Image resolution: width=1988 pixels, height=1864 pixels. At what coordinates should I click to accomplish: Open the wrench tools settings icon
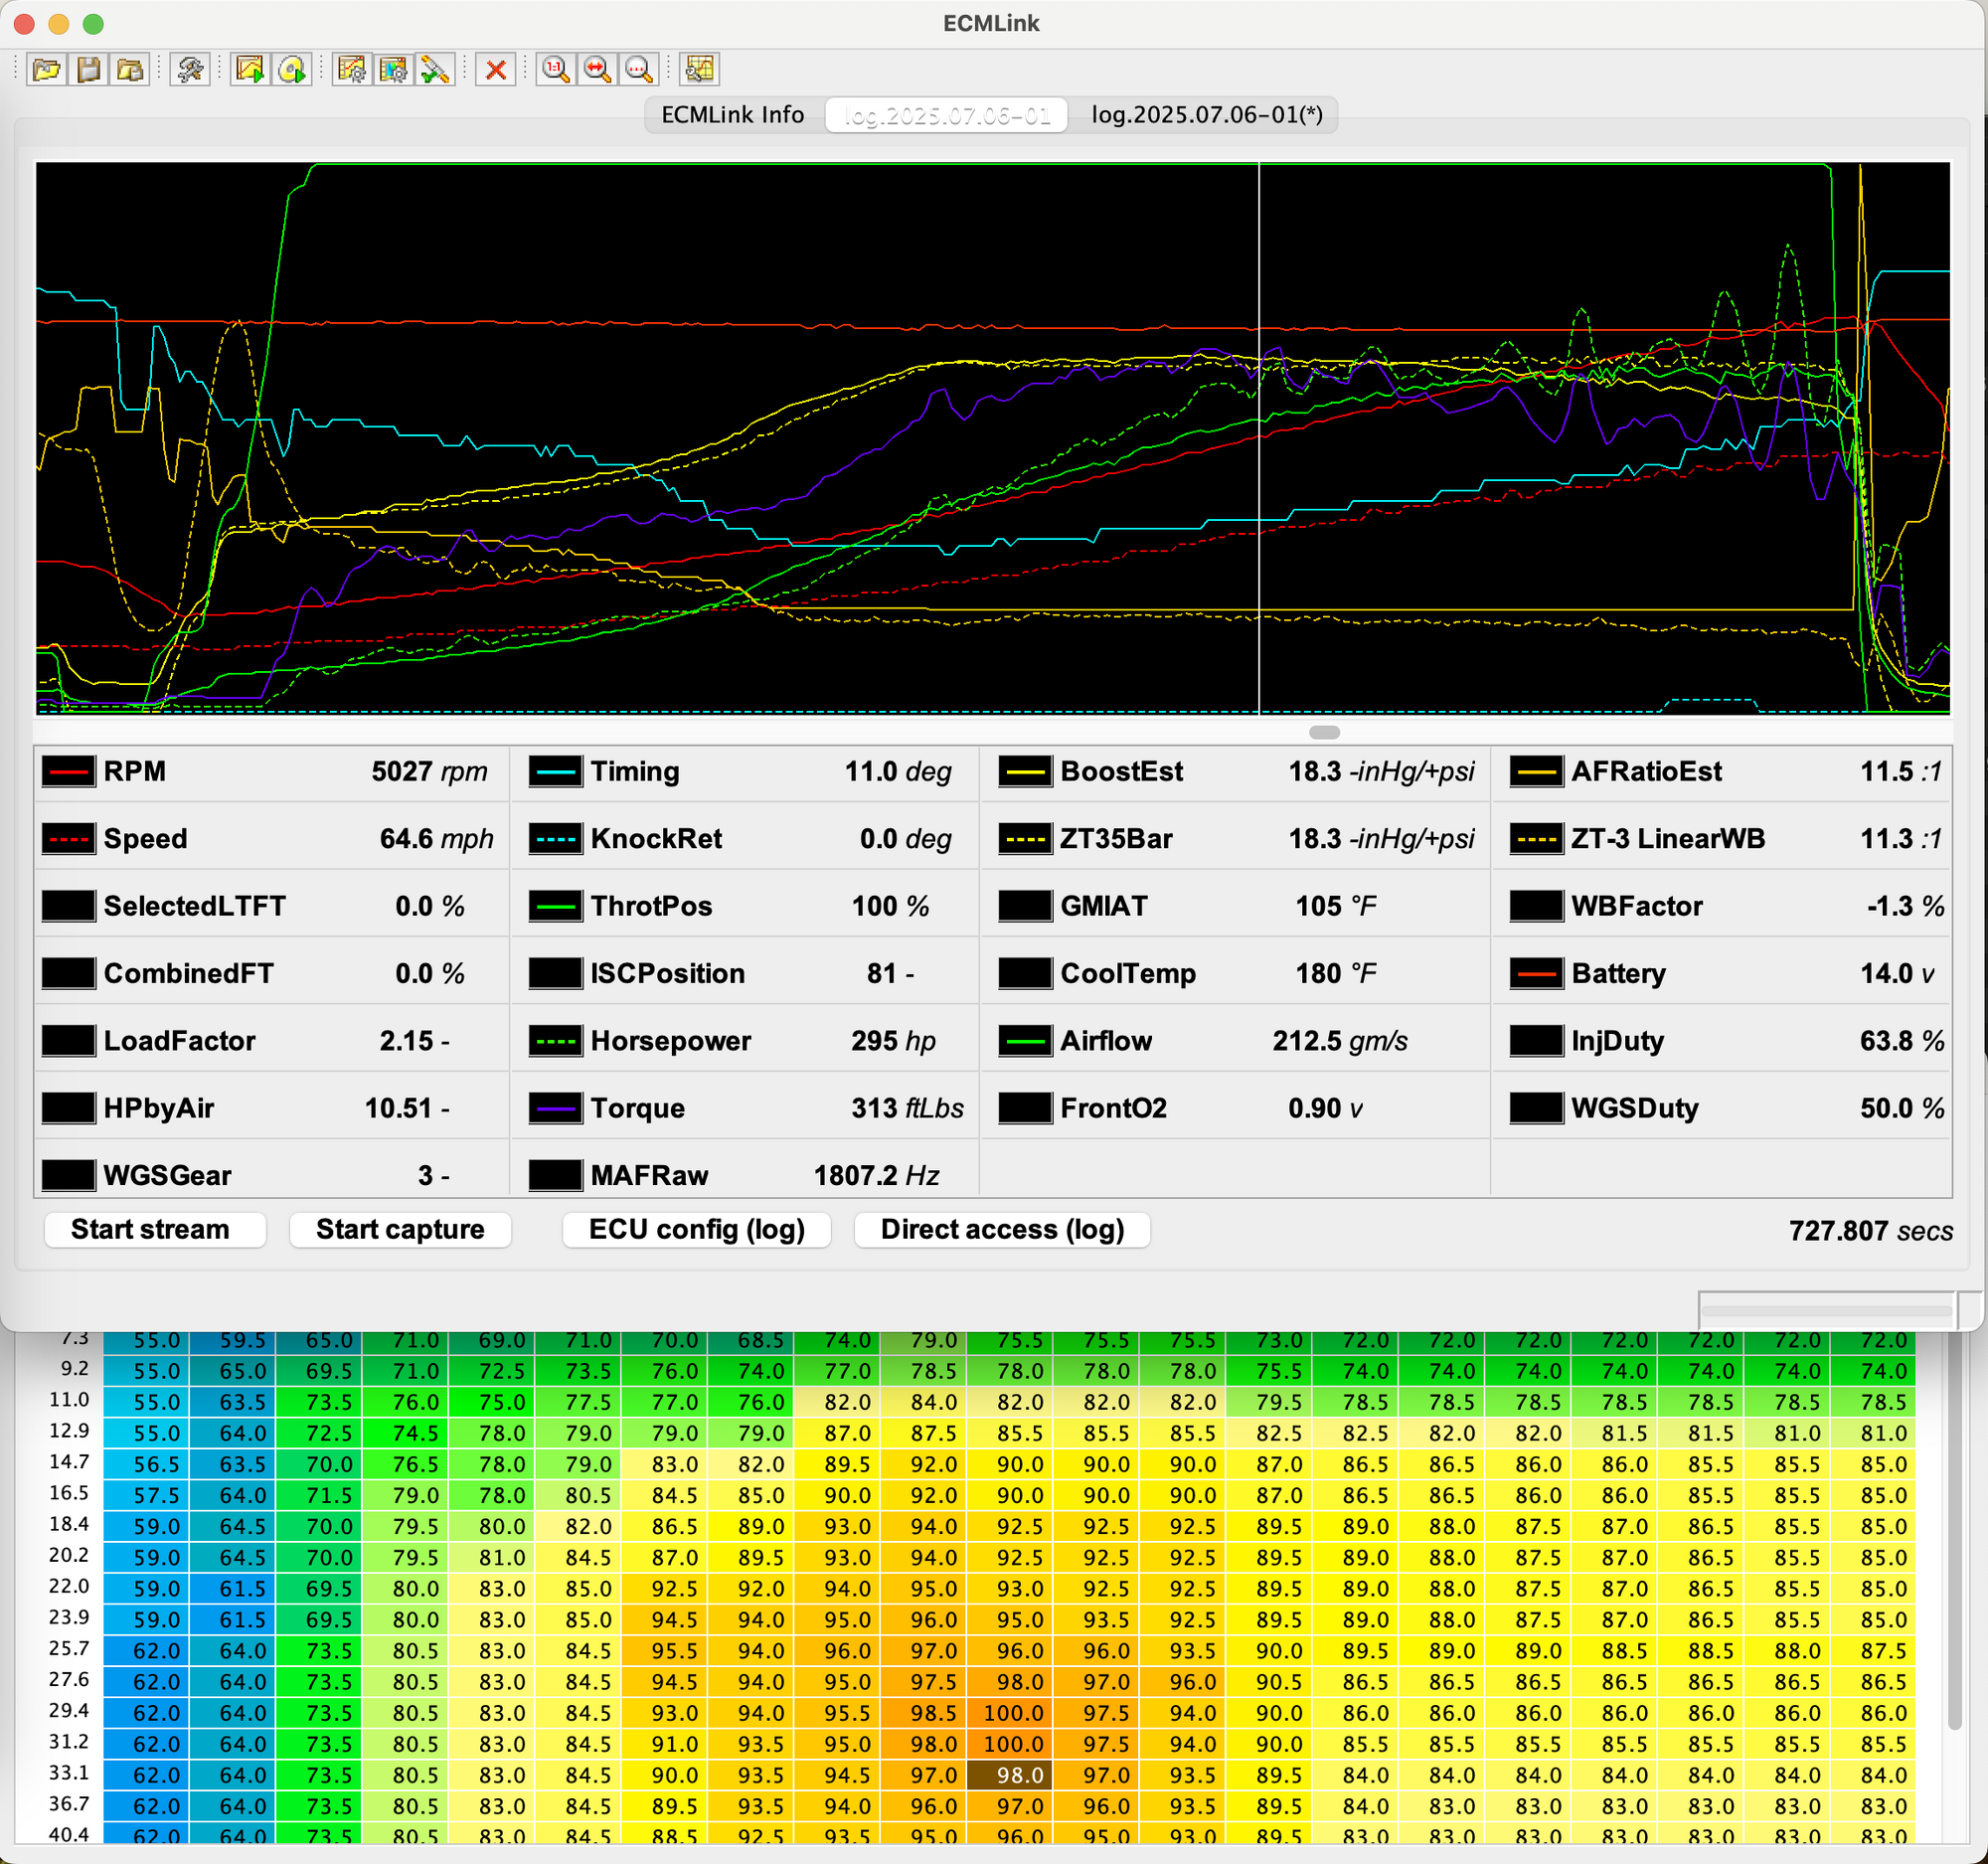coord(190,70)
